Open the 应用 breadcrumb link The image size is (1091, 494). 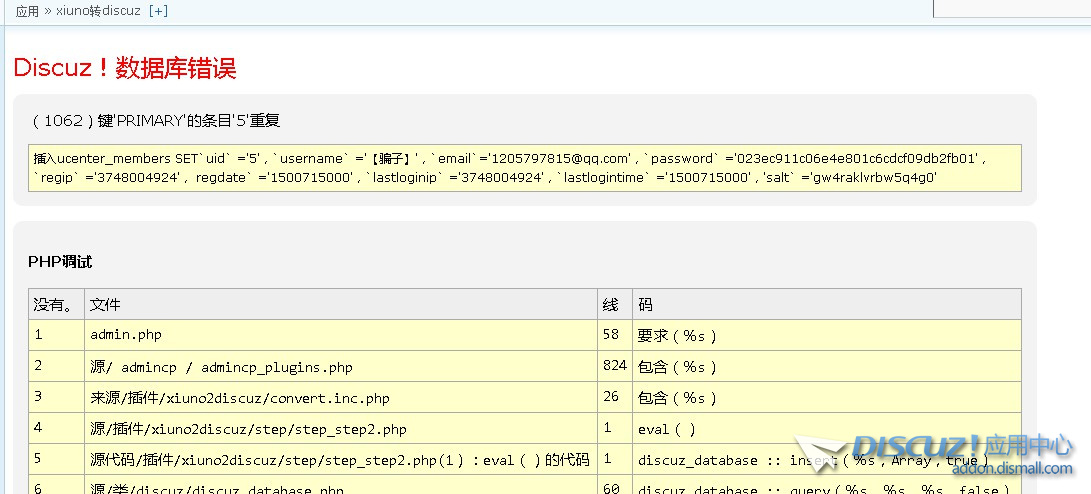click(27, 11)
